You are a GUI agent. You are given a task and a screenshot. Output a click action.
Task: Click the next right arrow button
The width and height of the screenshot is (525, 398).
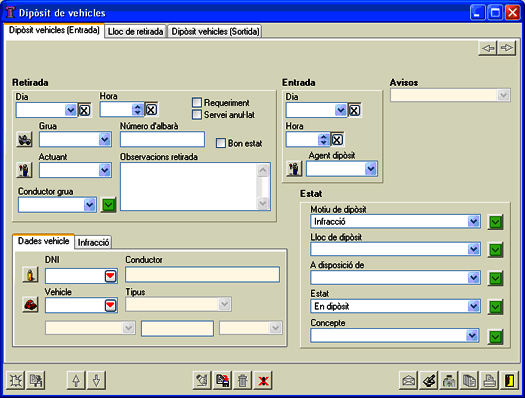pyautogui.click(x=506, y=48)
